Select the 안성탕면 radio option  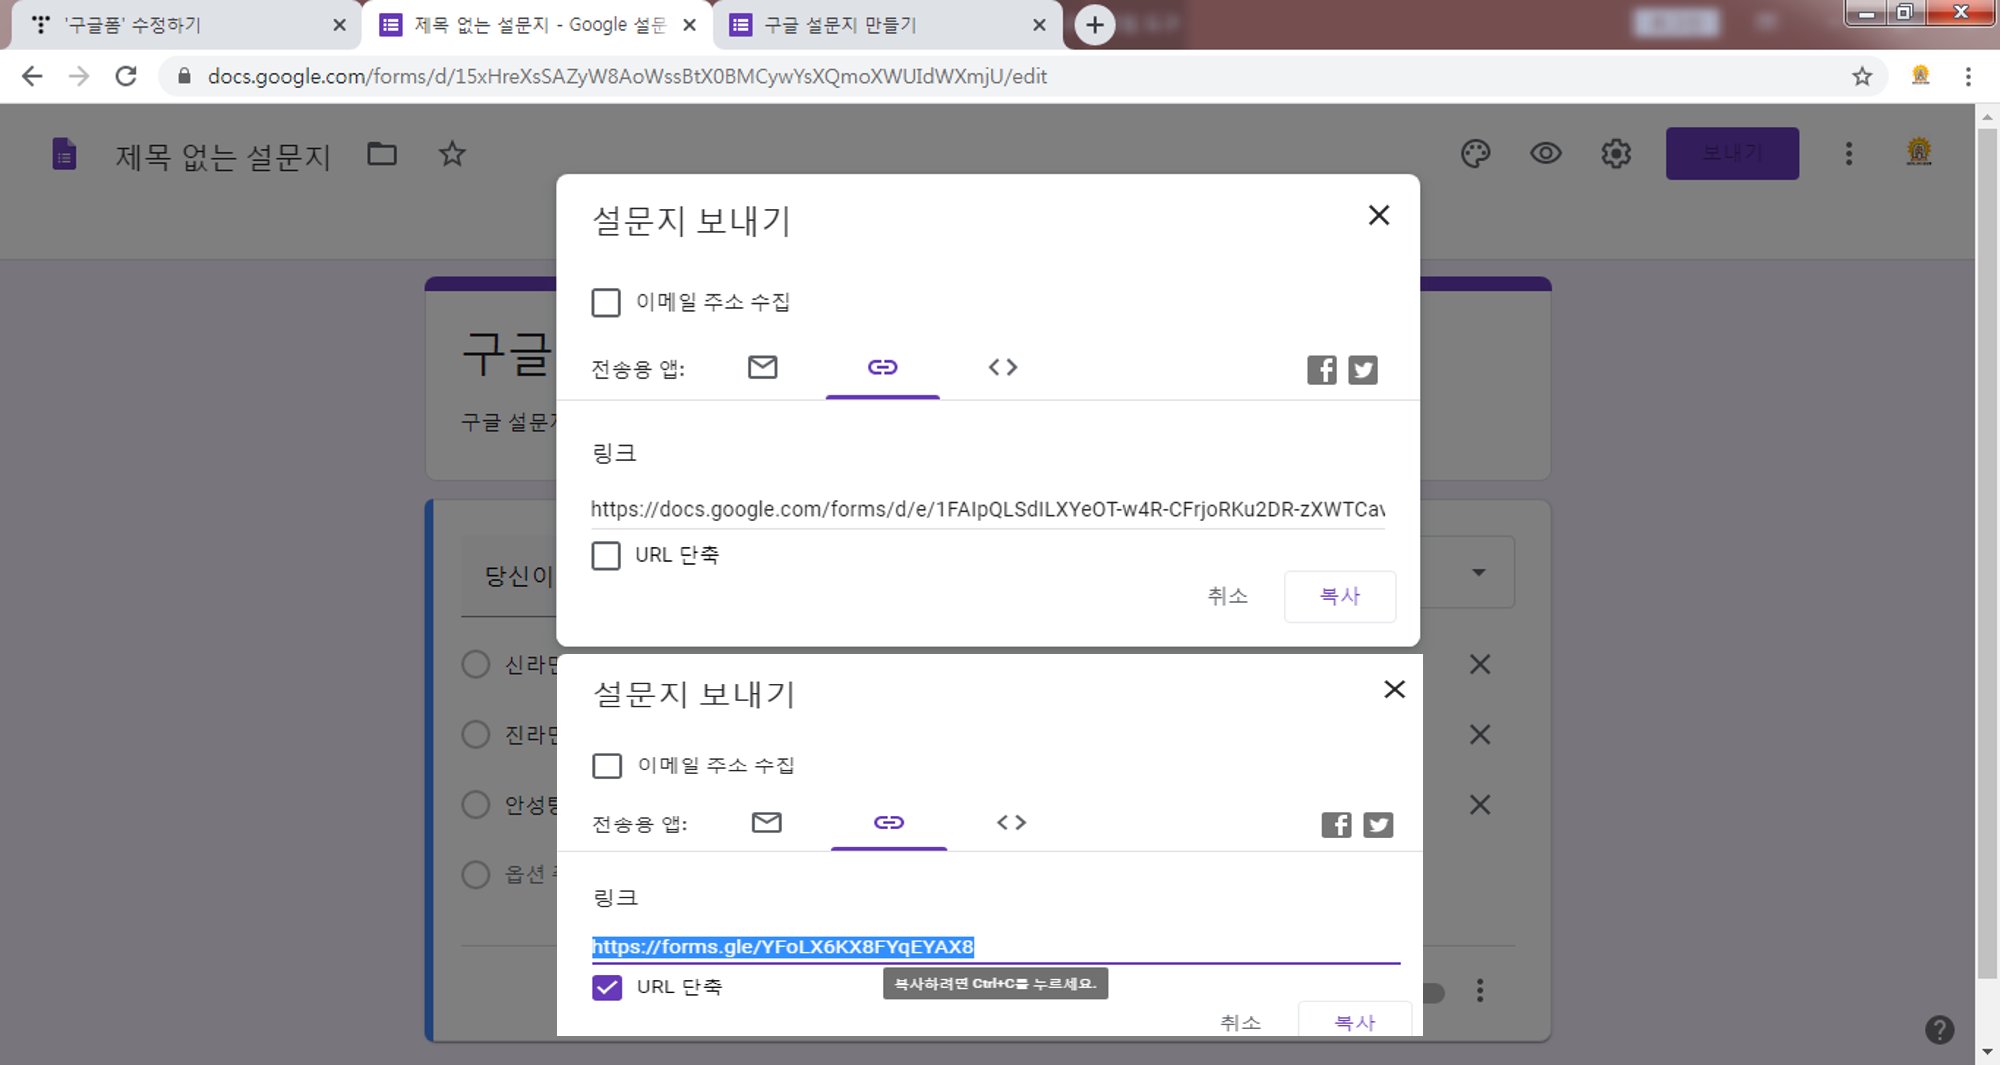coord(476,805)
